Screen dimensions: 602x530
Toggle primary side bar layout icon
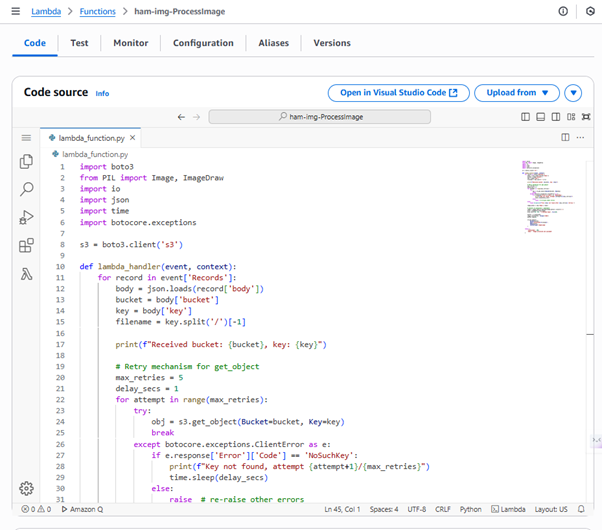pos(525,117)
